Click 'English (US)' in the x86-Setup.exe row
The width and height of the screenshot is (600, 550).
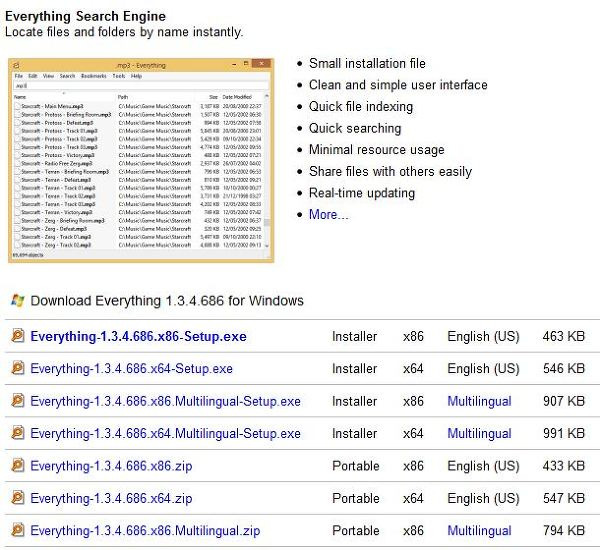coord(483,336)
